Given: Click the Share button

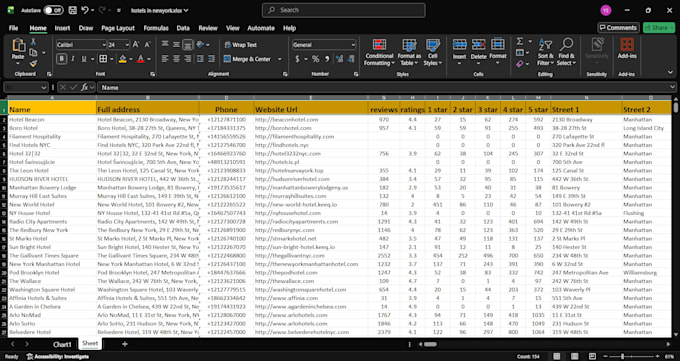Looking at the screenshot, I should pyautogui.click(x=659, y=28).
